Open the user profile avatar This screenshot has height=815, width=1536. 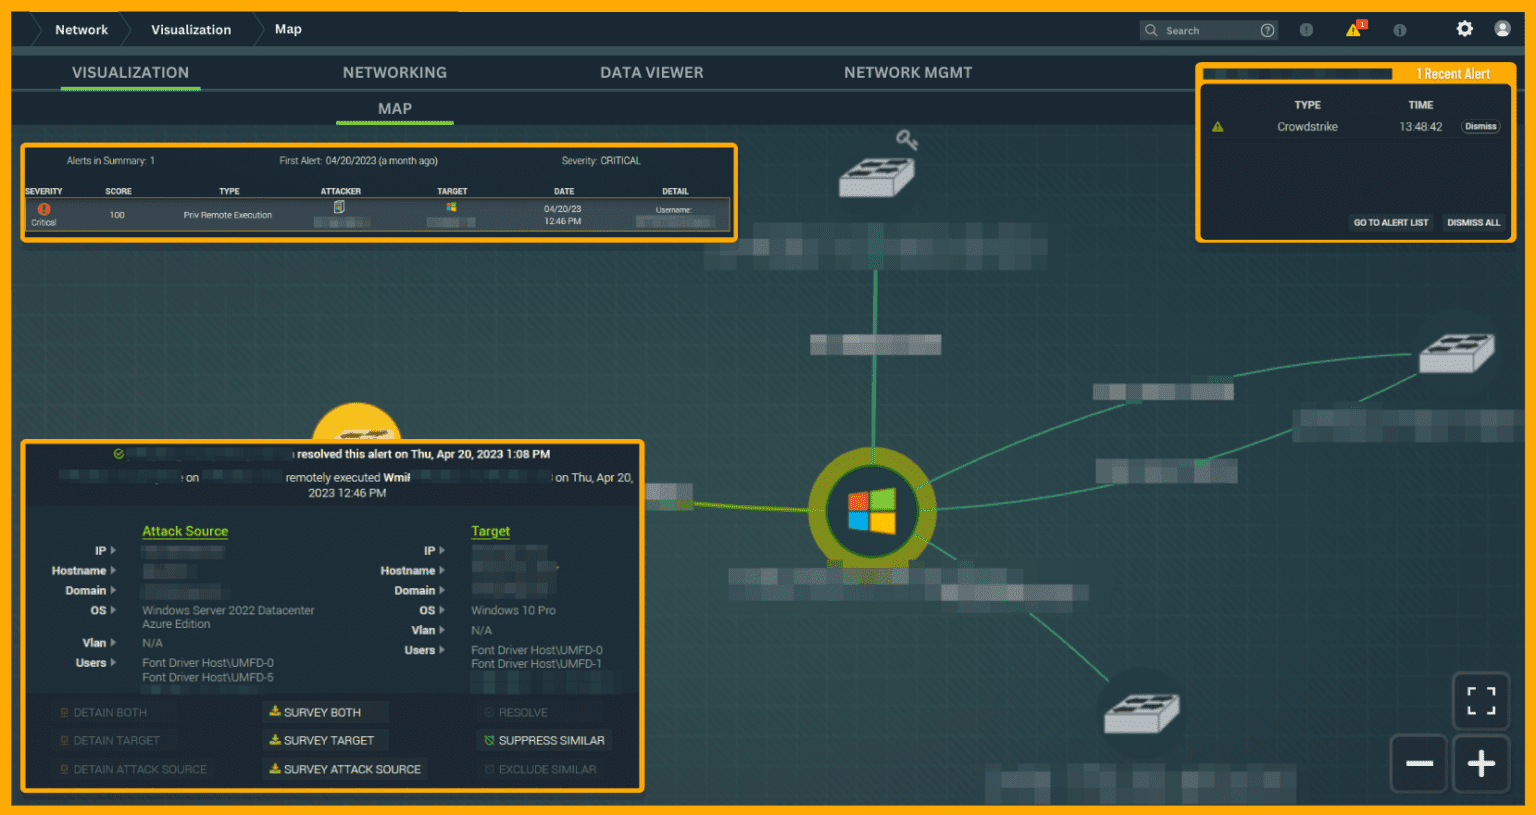pyautogui.click(x=1502, y=29)
